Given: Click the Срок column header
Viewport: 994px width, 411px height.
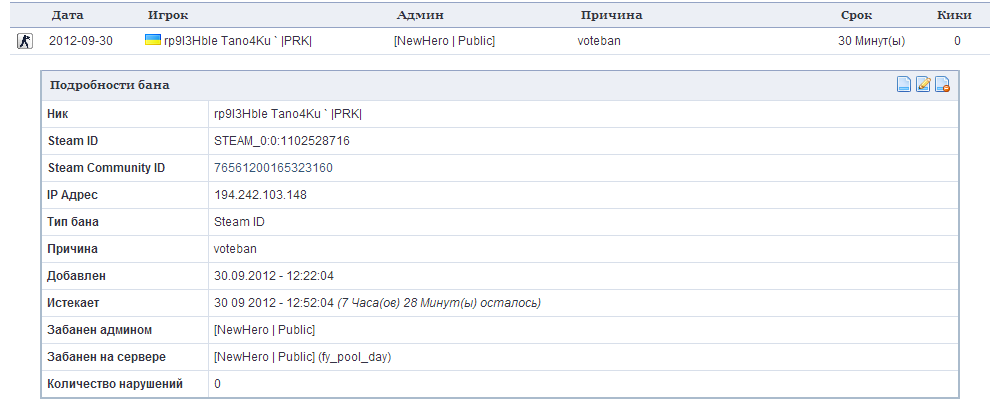Looking at the screenshot, I should point(856,15).
